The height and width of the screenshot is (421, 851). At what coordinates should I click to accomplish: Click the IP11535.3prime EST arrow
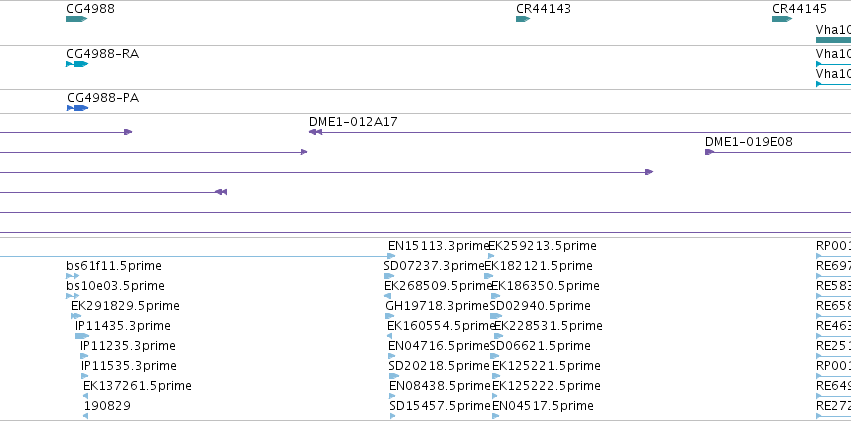point(84,376)
